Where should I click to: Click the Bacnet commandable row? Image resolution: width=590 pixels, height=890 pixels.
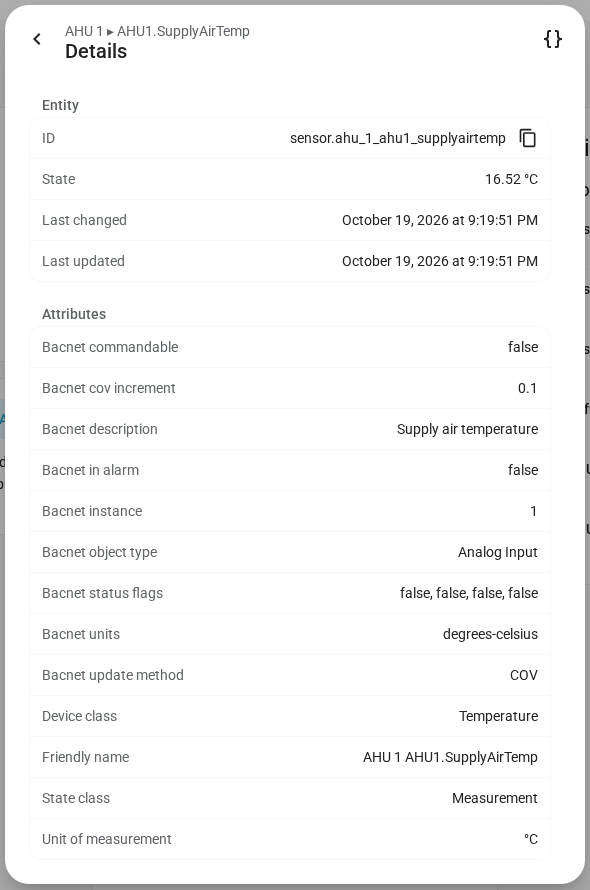tap(290, 347)
